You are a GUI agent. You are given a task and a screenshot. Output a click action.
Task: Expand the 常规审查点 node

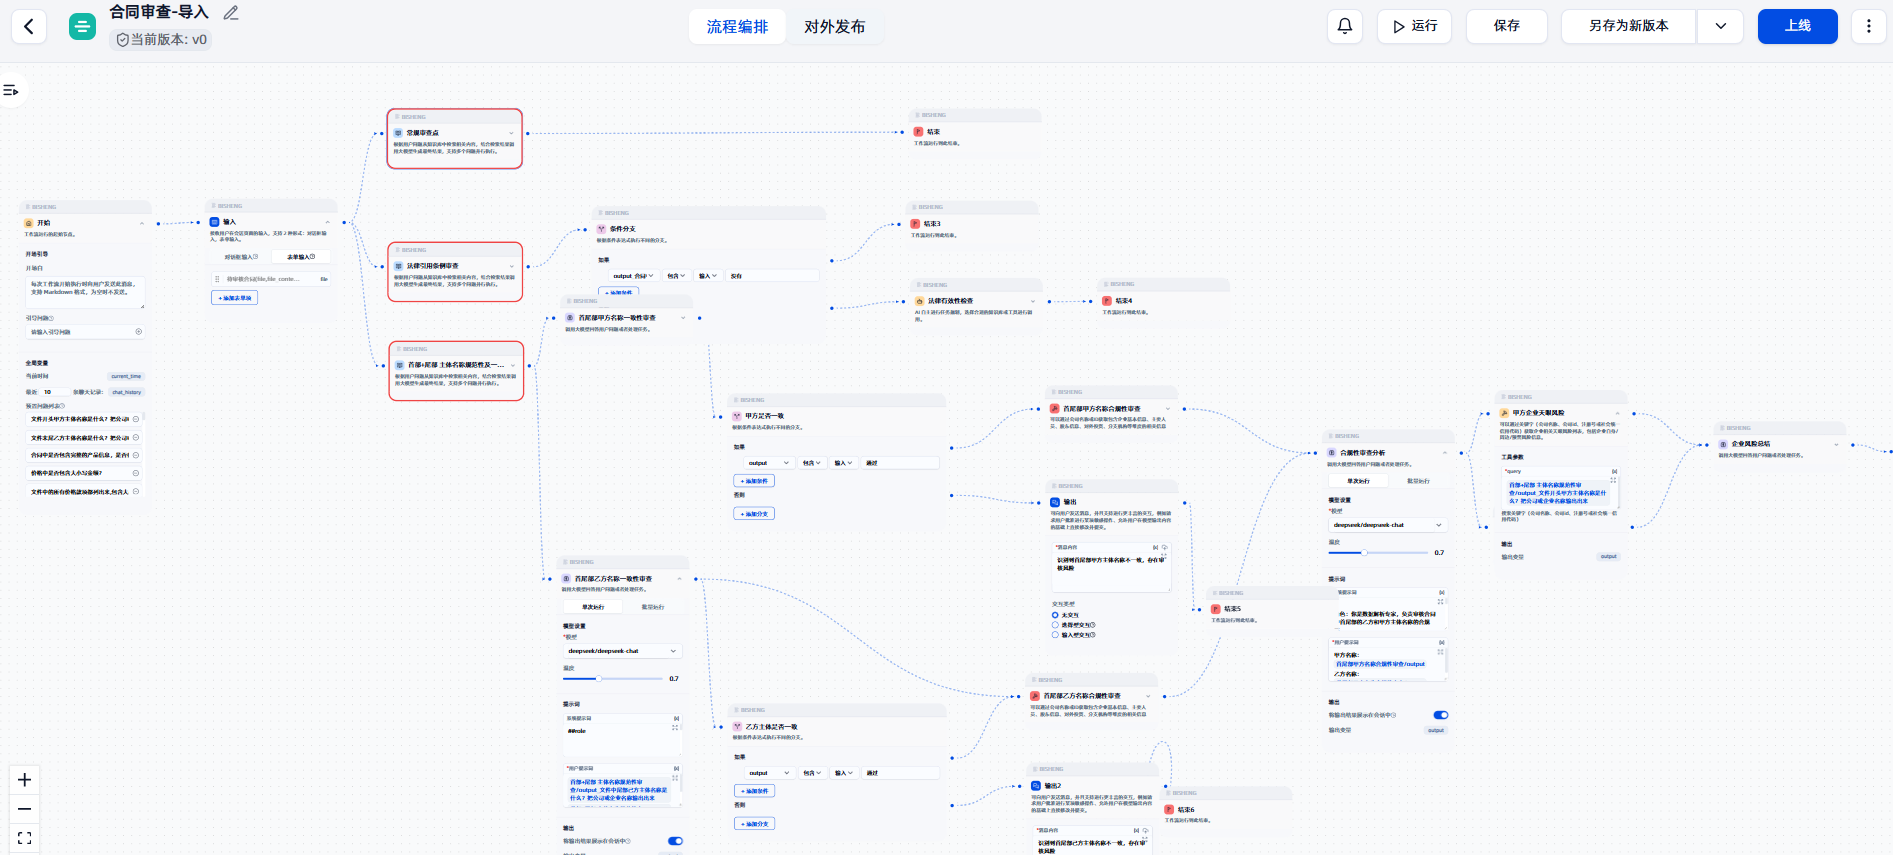512,133
